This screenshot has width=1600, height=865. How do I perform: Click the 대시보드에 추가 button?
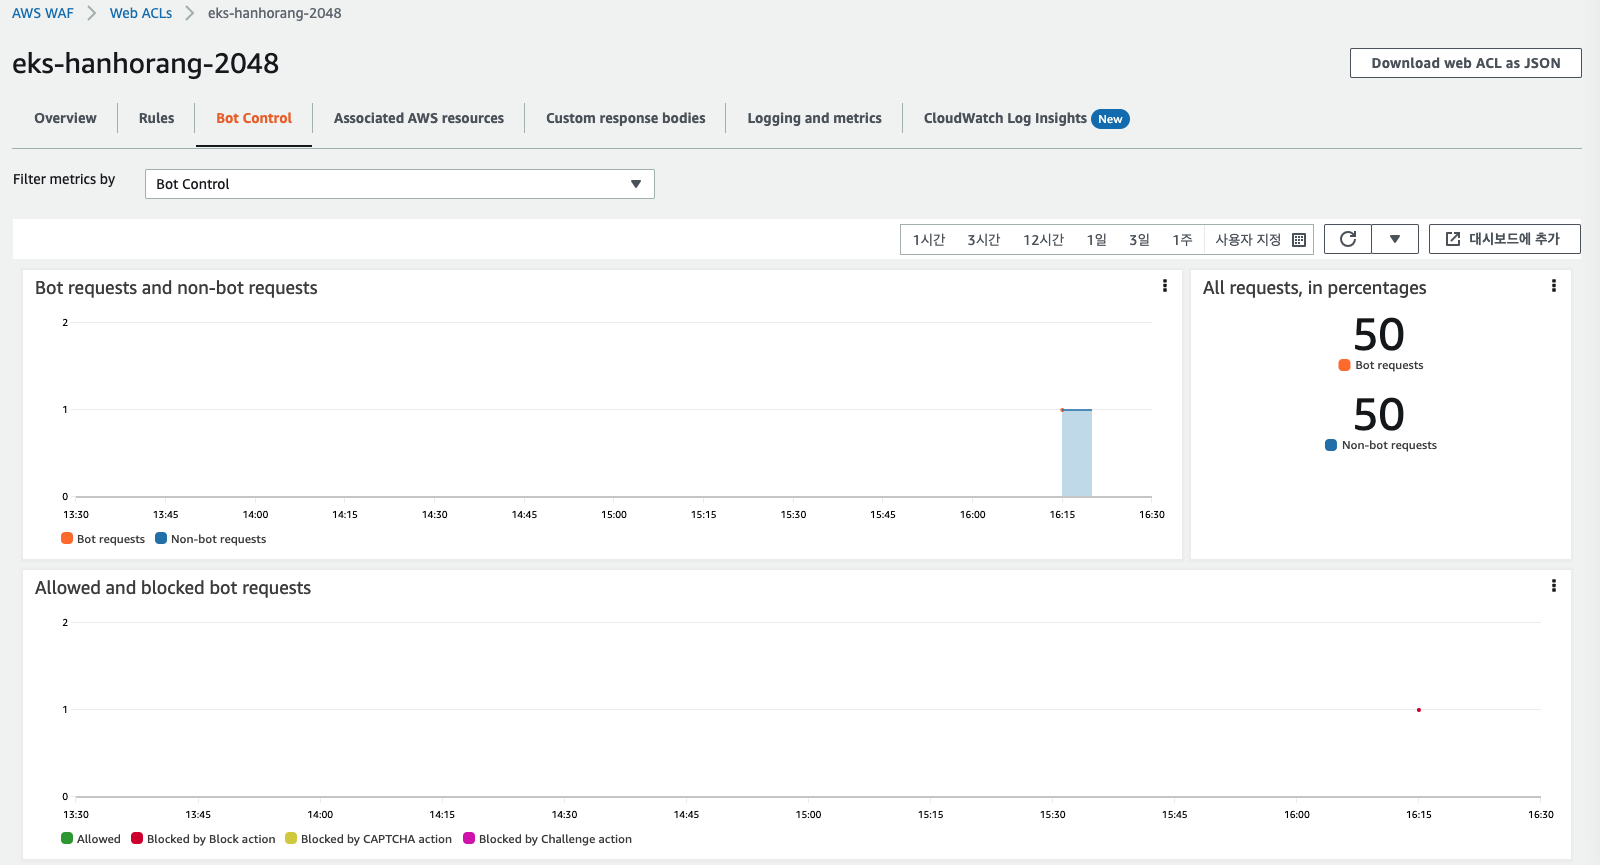[x=1505, y=239]
